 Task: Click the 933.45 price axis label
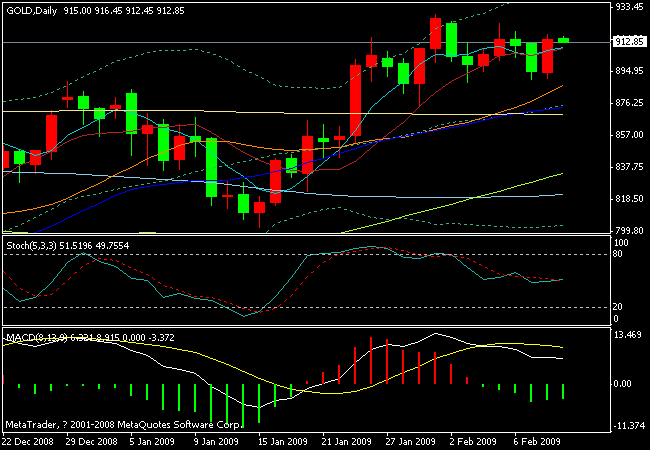tap(628, 6)
